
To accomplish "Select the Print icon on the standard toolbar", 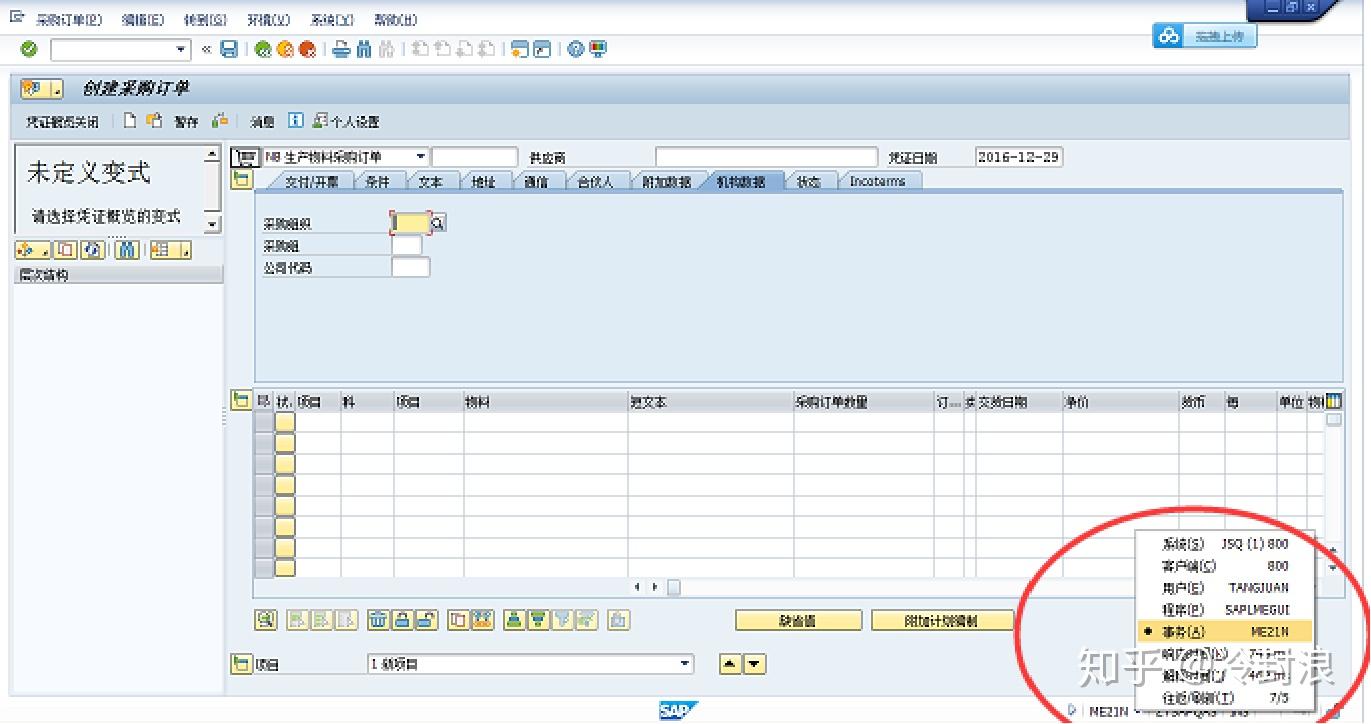I will [x=341, y=48].
